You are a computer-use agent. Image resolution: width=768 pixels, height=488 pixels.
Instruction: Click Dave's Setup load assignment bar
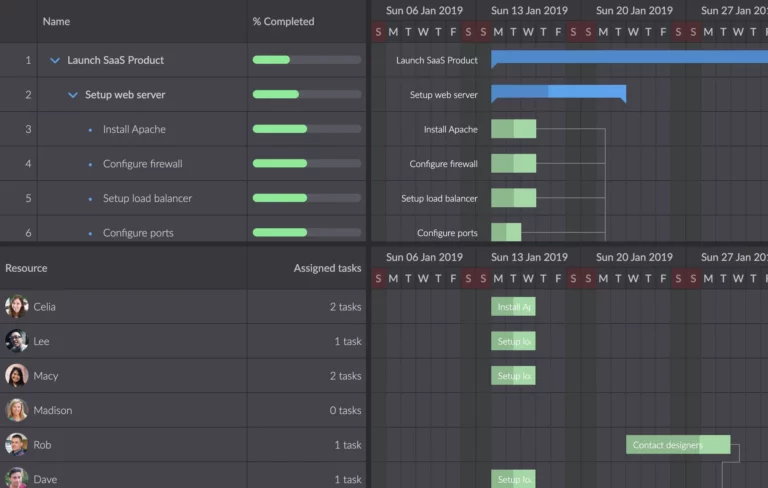(513, 479)
